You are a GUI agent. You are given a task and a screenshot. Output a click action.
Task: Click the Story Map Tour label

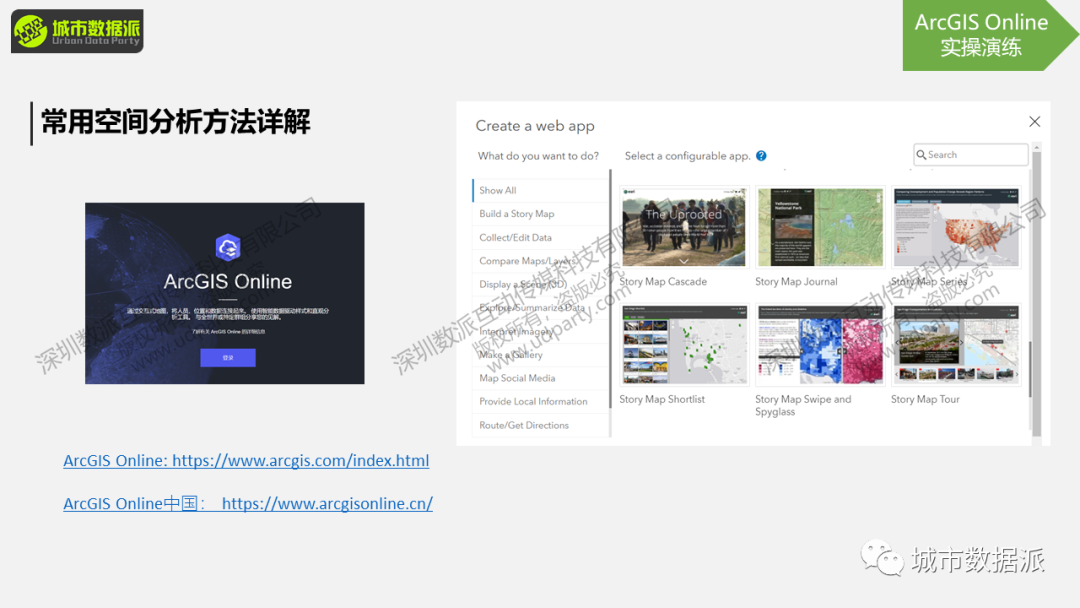click(x=925, y=399)
